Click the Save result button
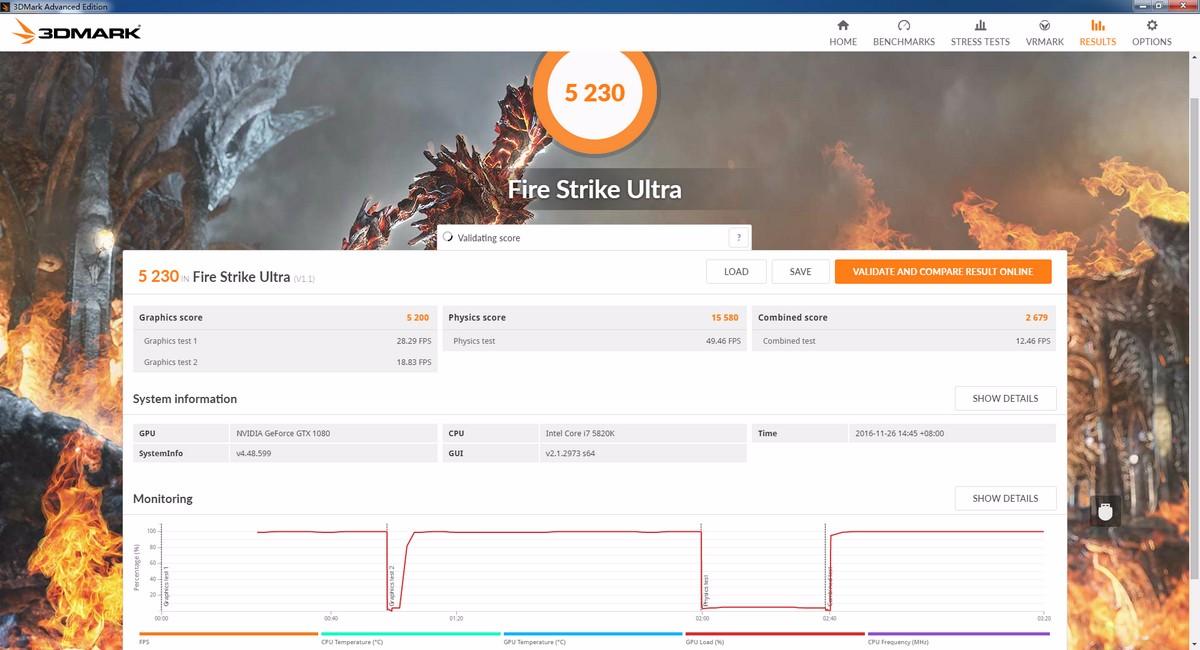The height and width of the screenshot is (650, 1200). (x=800, y=272)
